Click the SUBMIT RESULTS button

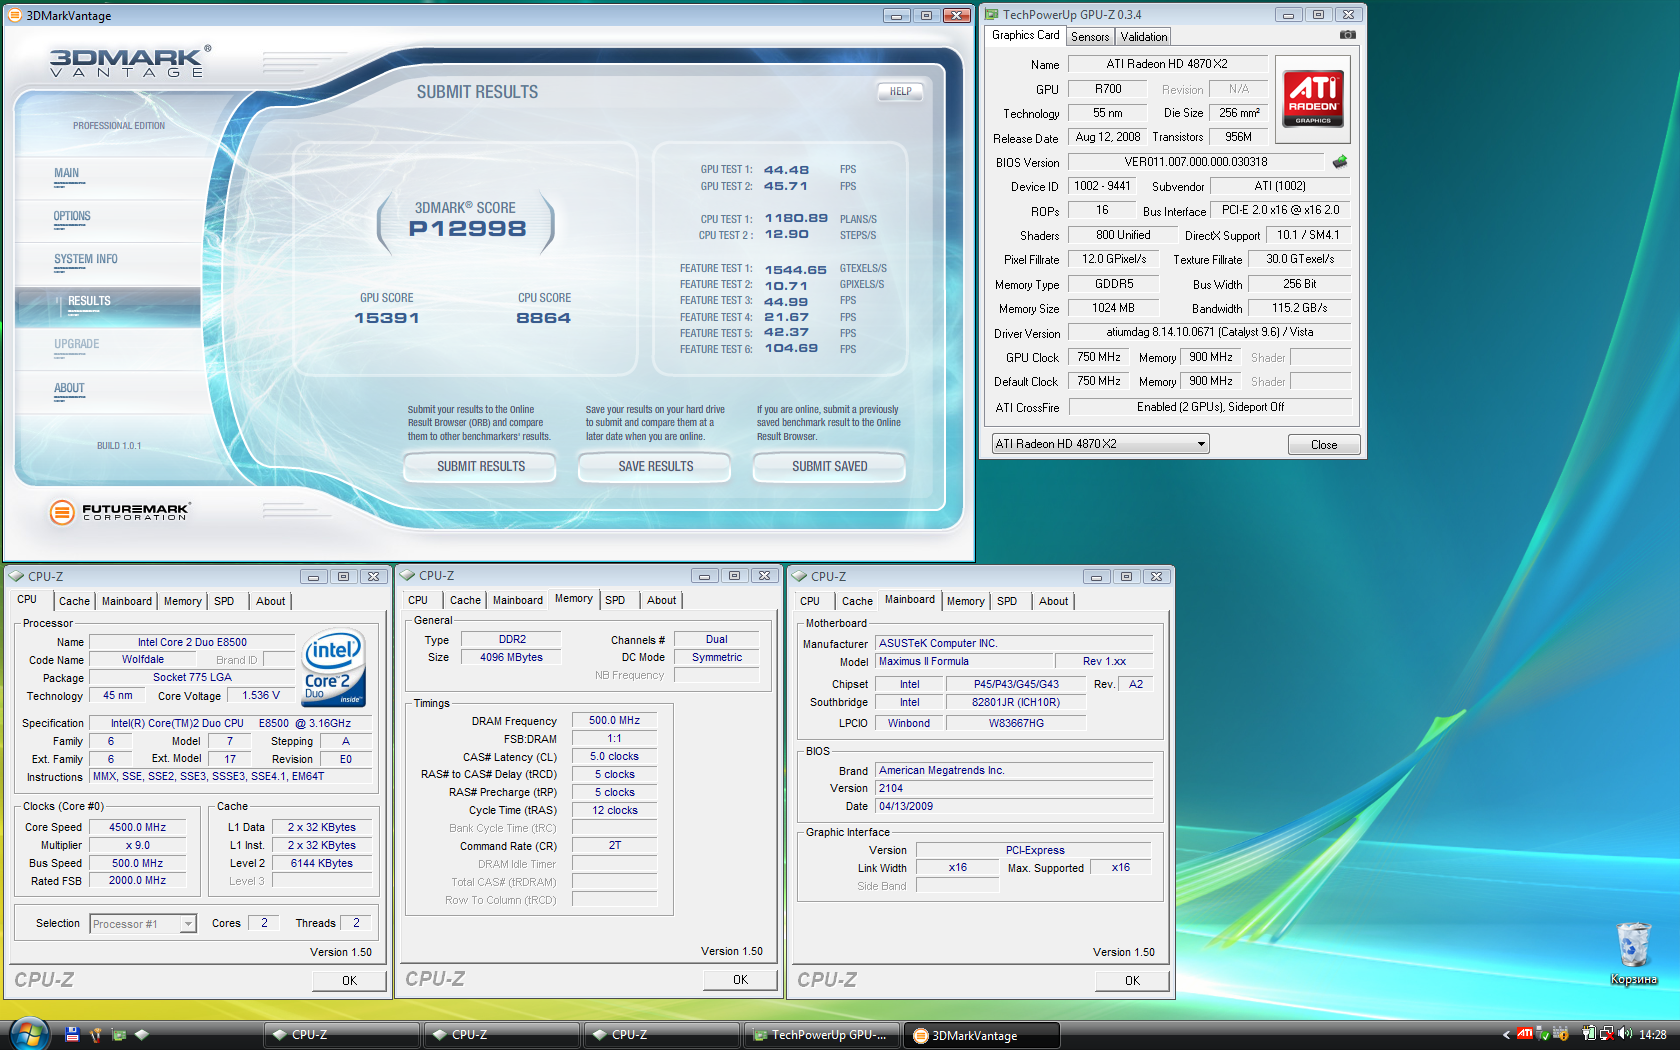[x=480, y=466]
